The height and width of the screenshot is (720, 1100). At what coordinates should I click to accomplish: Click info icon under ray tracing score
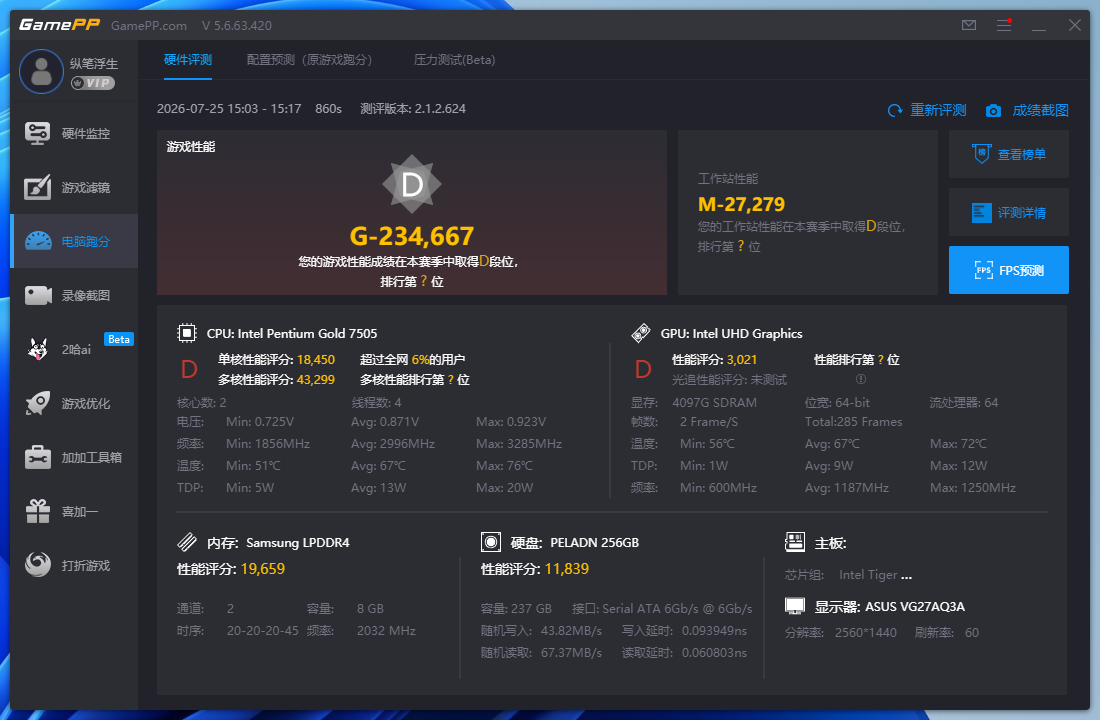click(861, 379)
